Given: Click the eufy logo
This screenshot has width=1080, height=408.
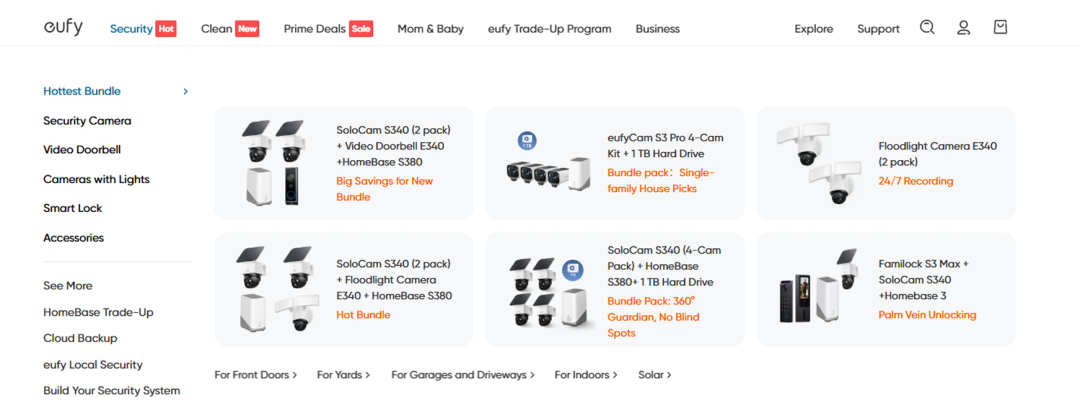Looking at the screenshot, I should coord(63,28).
